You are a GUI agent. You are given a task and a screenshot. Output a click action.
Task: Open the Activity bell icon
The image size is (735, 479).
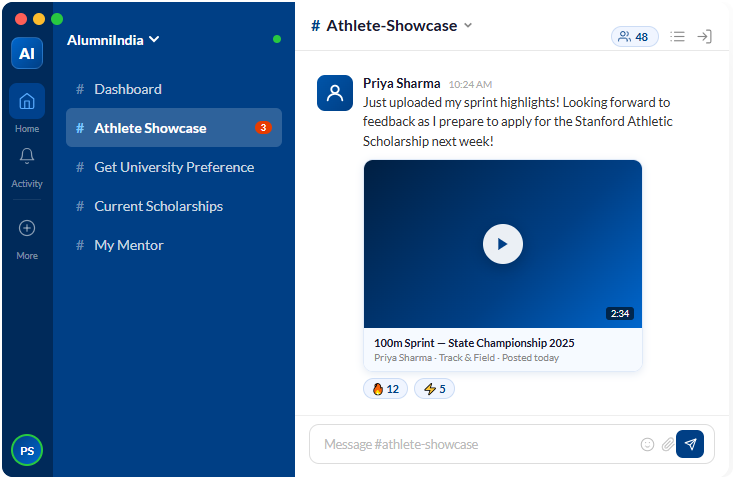[27, 157]
